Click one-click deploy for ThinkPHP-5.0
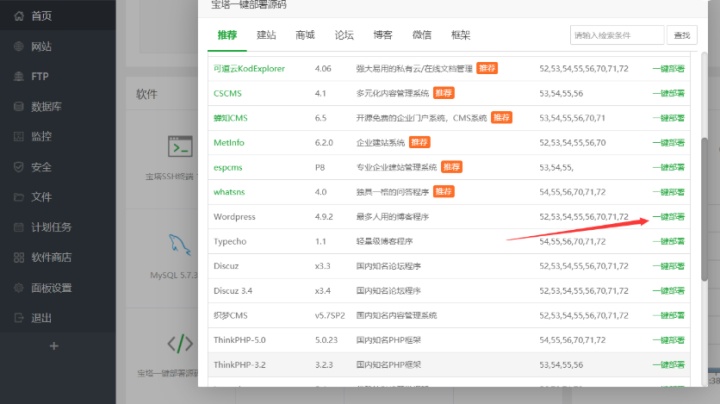Viewport: 720px width, 404px height. pos(669,340)
